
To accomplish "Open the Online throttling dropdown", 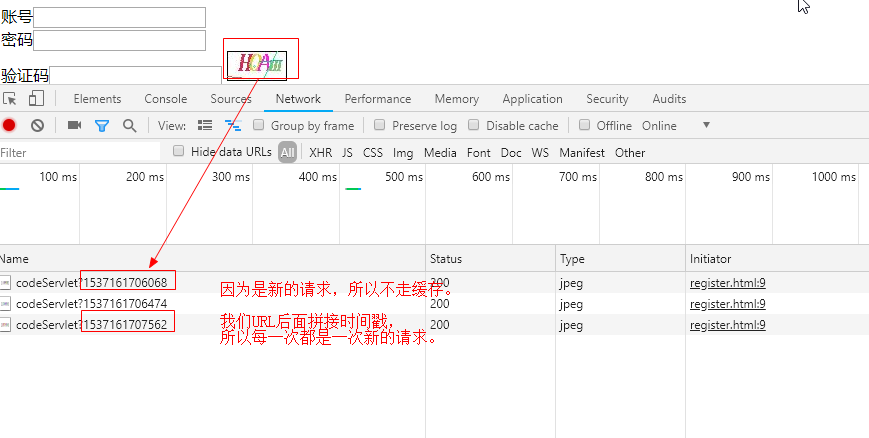I will click(676, 126).
